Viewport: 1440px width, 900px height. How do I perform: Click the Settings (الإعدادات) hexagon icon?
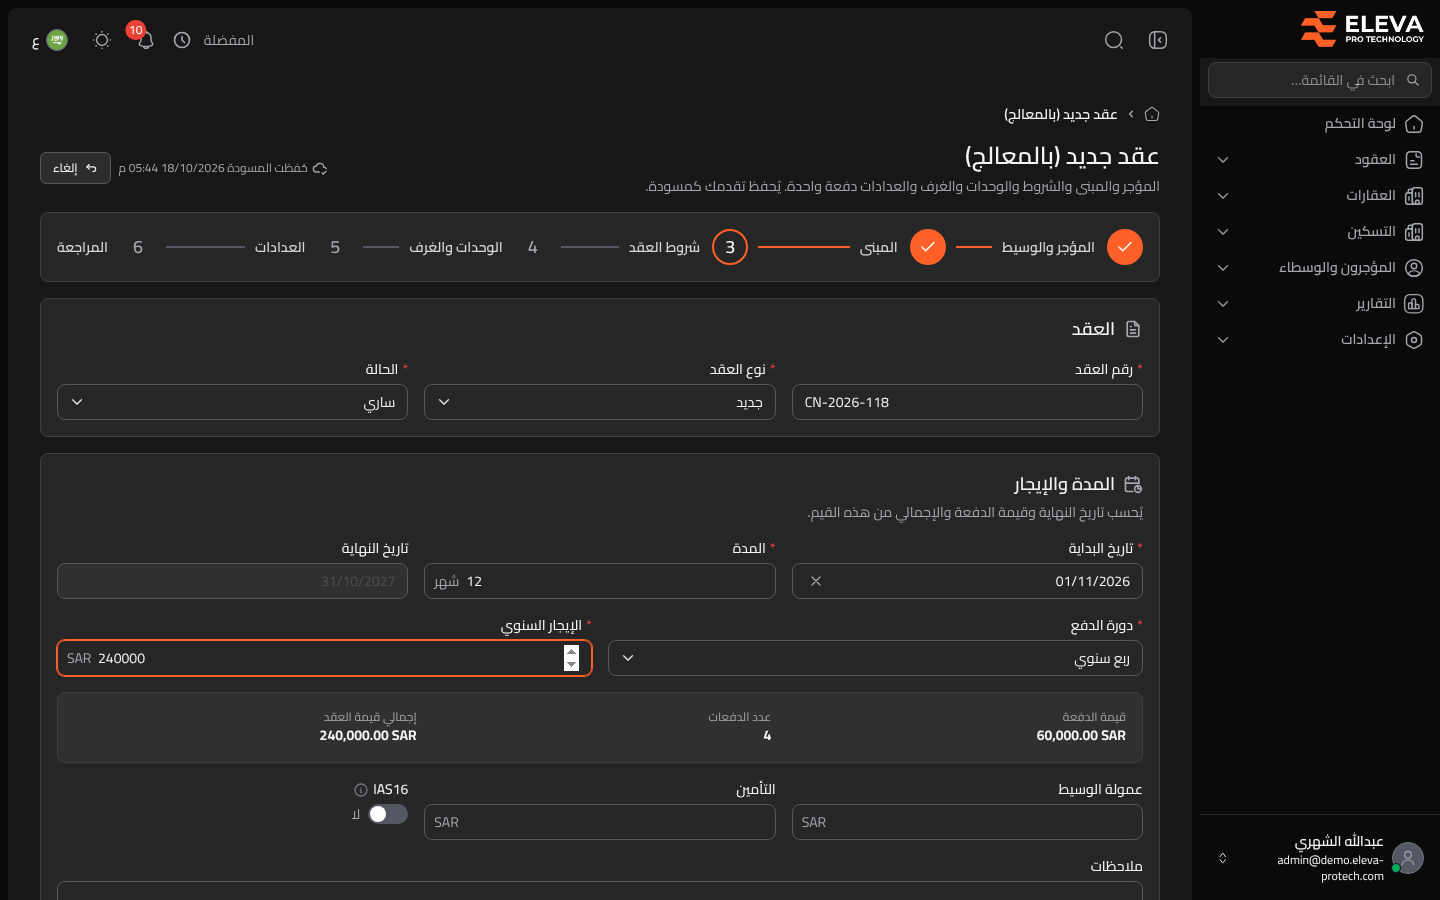[1414, 340]
